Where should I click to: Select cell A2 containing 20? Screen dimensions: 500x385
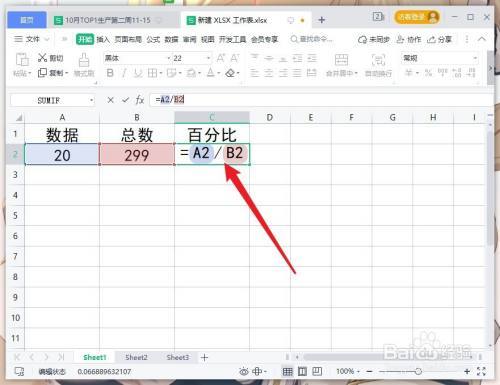point(62,154)
